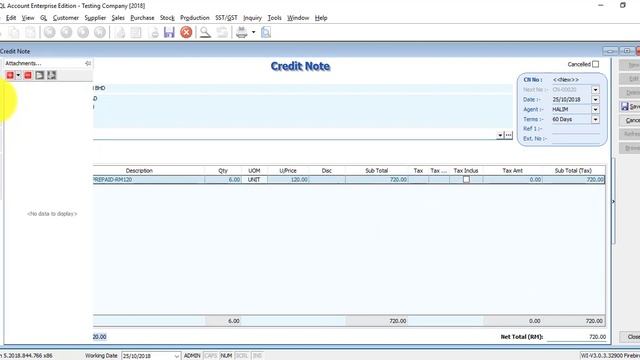Click first red attachment icon in Attachments panel
The image size is (640, 360).
[10, 75]
